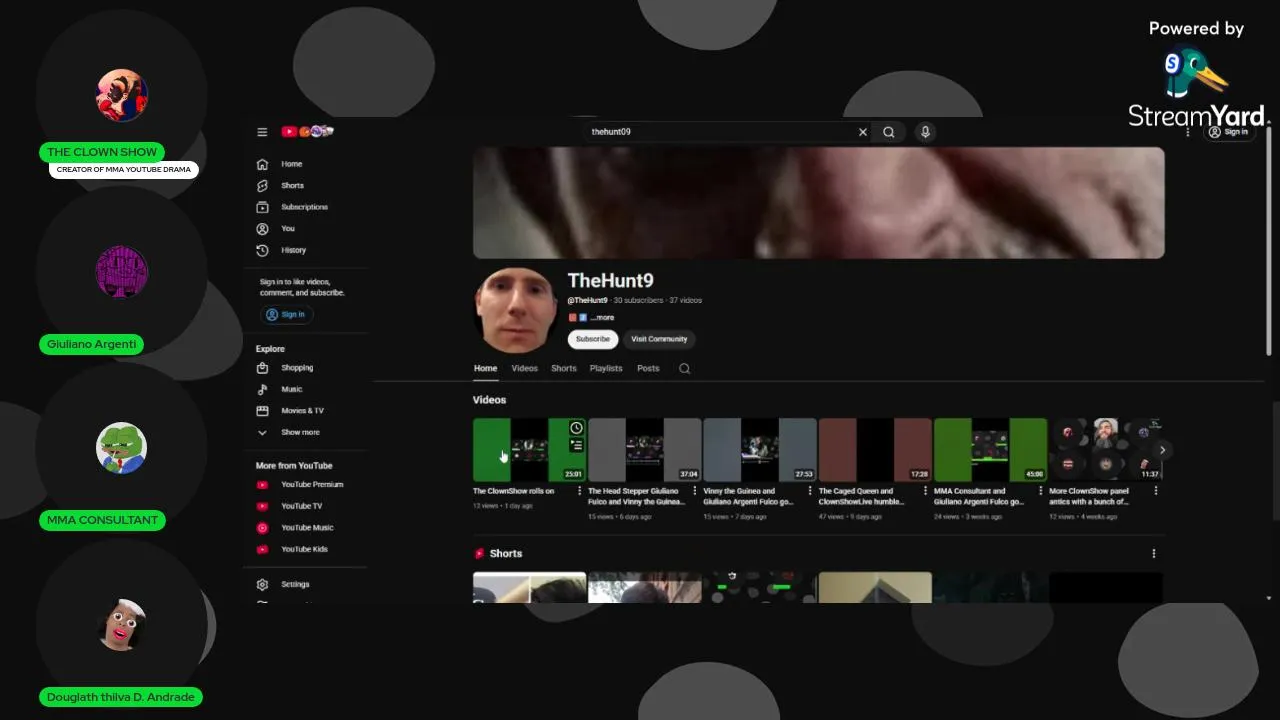Subscribe to TheHunt9 channel
The height and width of the screenshot is (720, 1280).
pyautogui.click(x=593, y=339)
